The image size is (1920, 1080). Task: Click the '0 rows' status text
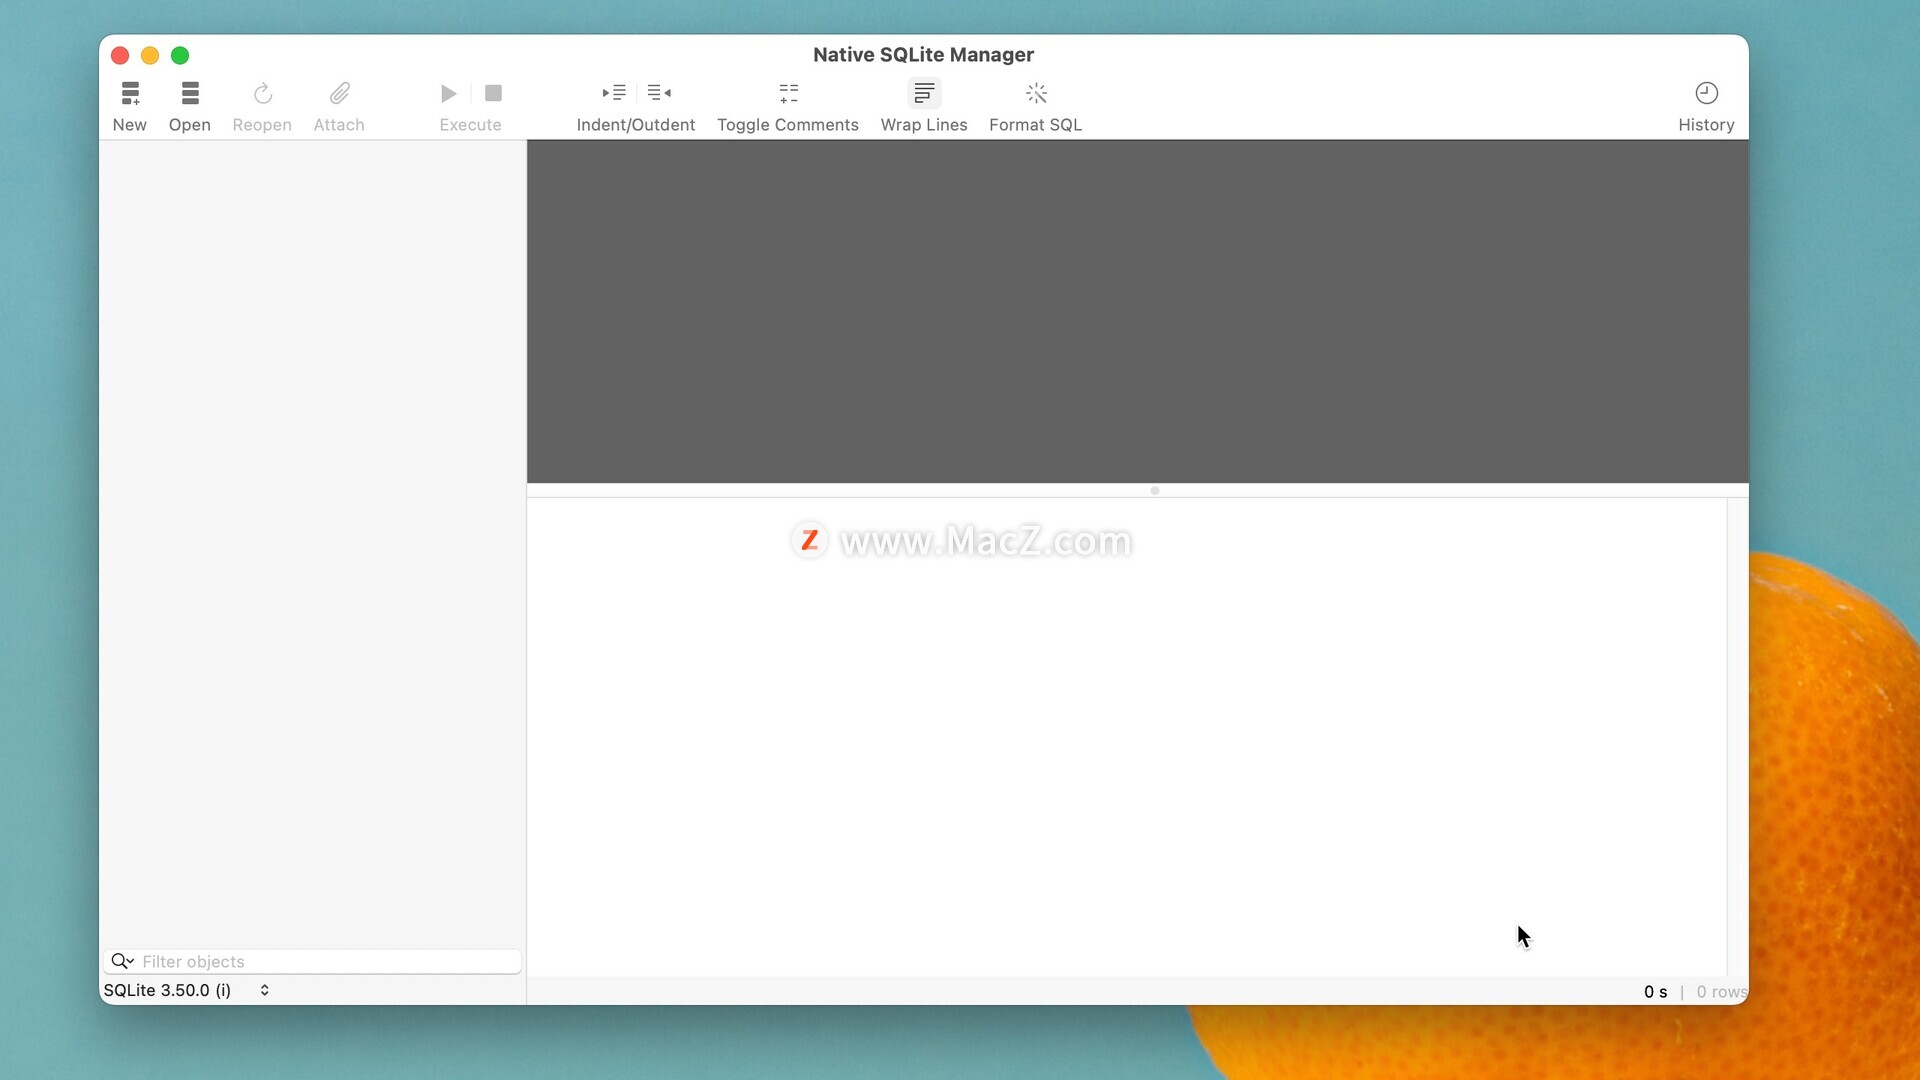[1721, 992]
